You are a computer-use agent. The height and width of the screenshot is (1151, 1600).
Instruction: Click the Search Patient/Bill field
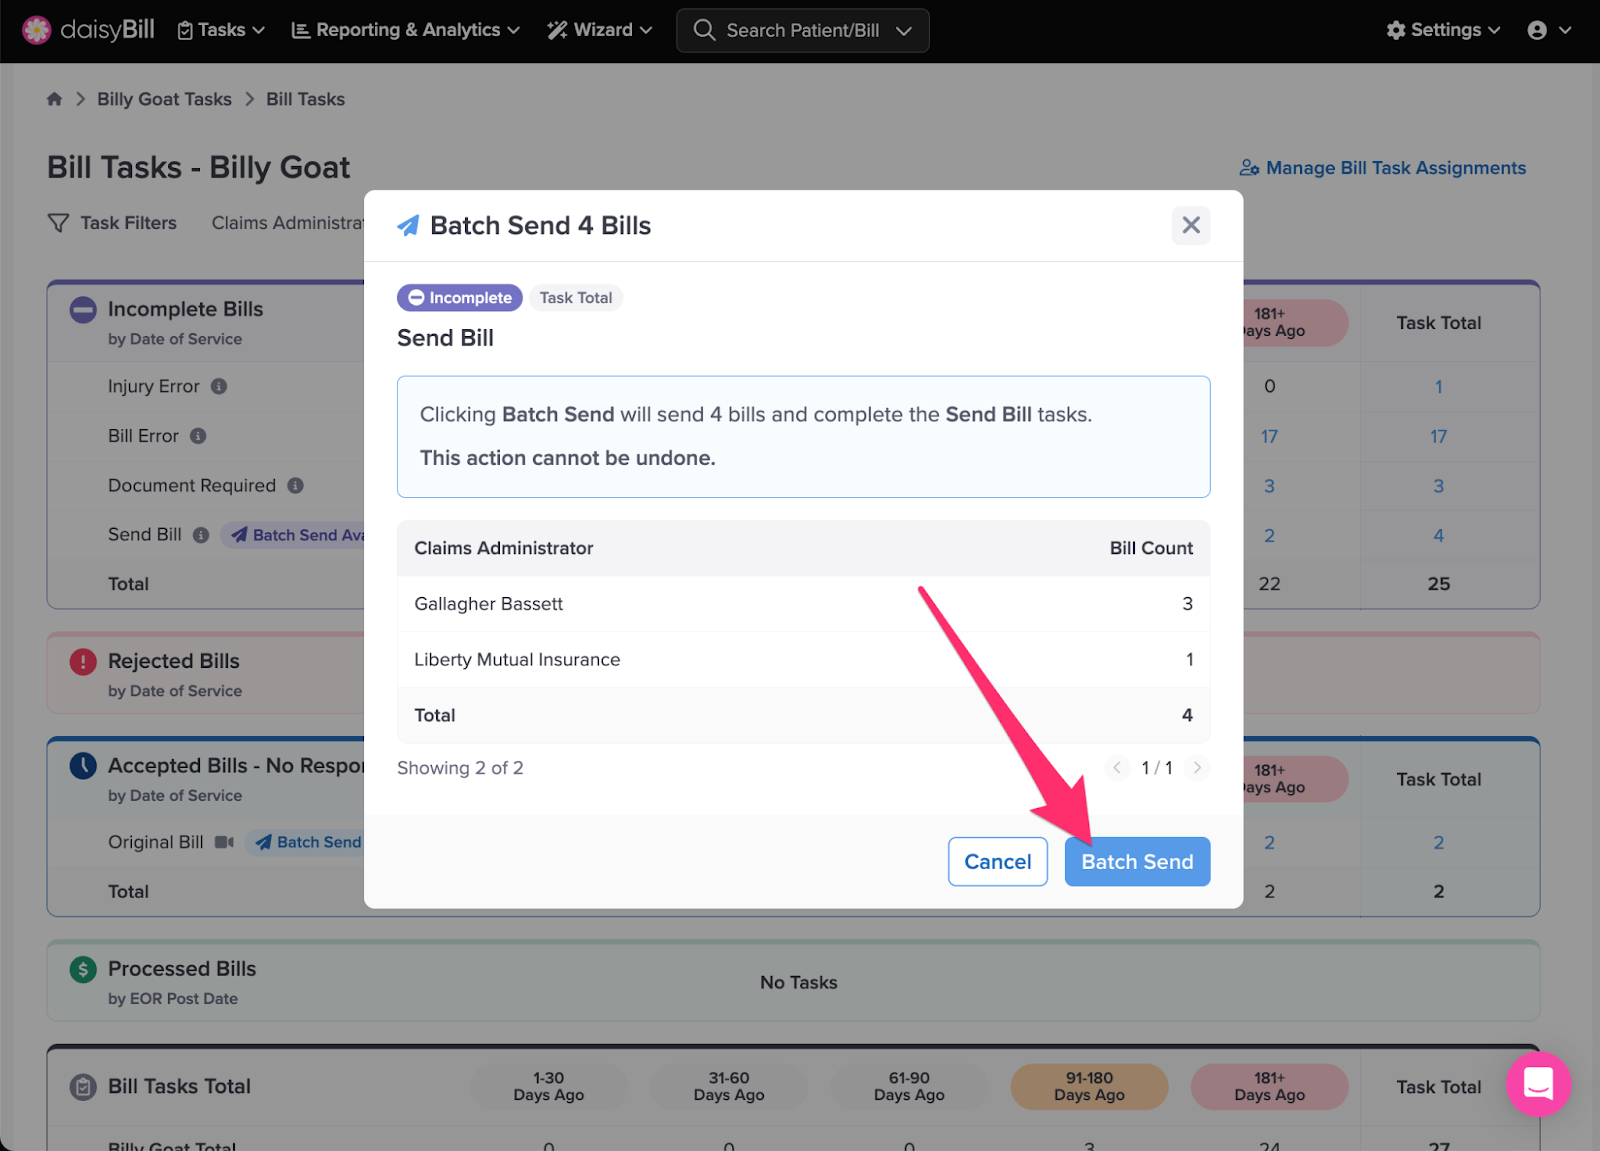pyautogui.click(x=802, y=30)
